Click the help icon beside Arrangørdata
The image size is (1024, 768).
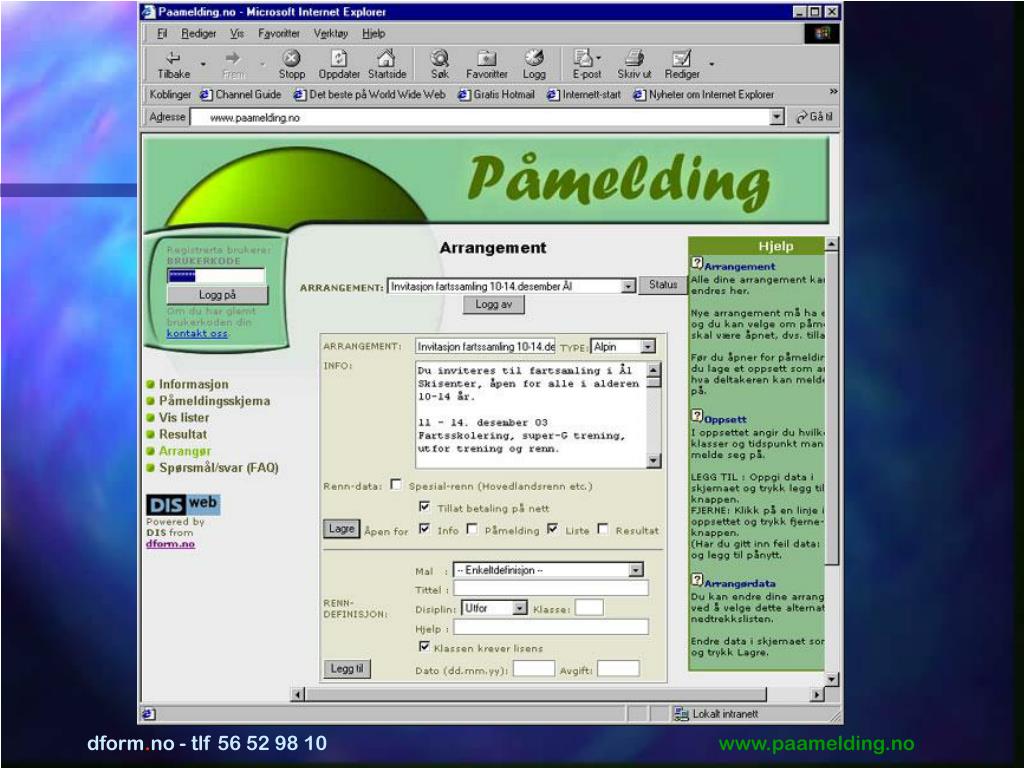(x=697, y=580)
